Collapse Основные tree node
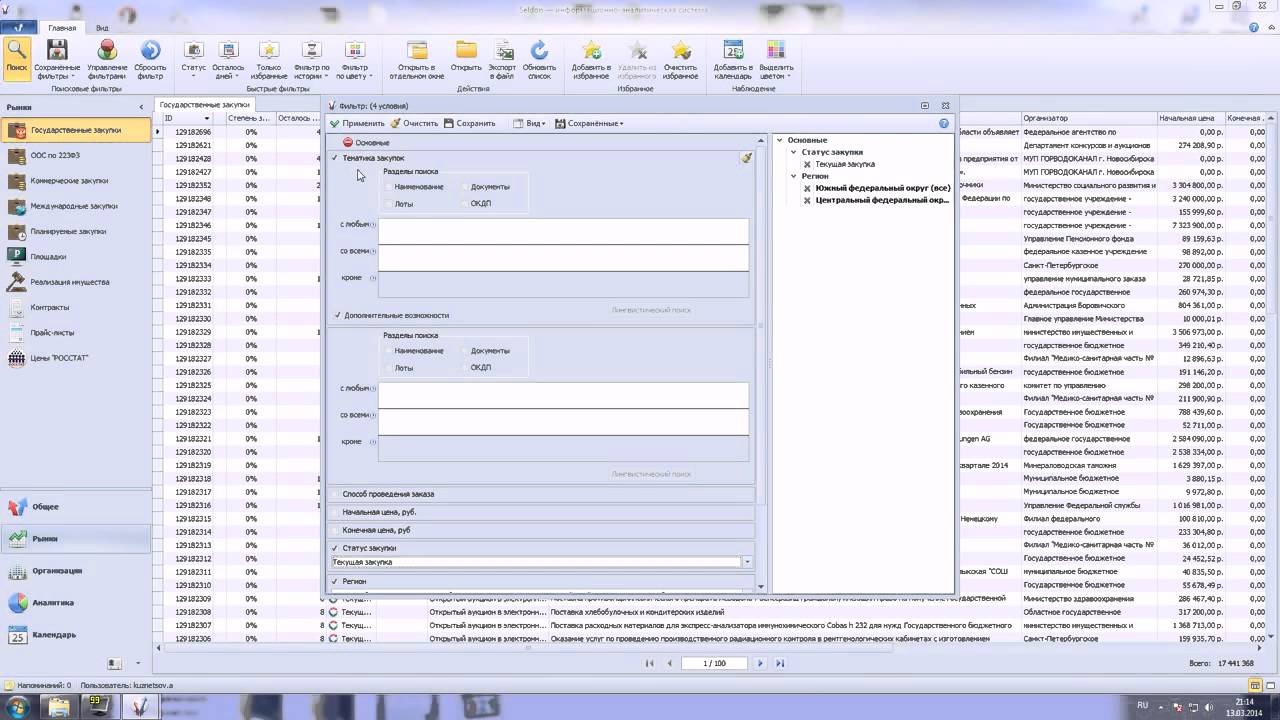The height and width of the screenshot is (720, 1280). 779,140
